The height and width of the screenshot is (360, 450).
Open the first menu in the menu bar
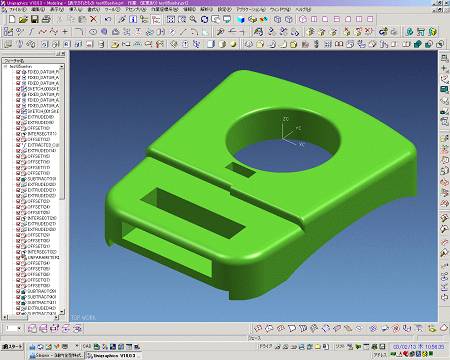click(x=17, y=10)
